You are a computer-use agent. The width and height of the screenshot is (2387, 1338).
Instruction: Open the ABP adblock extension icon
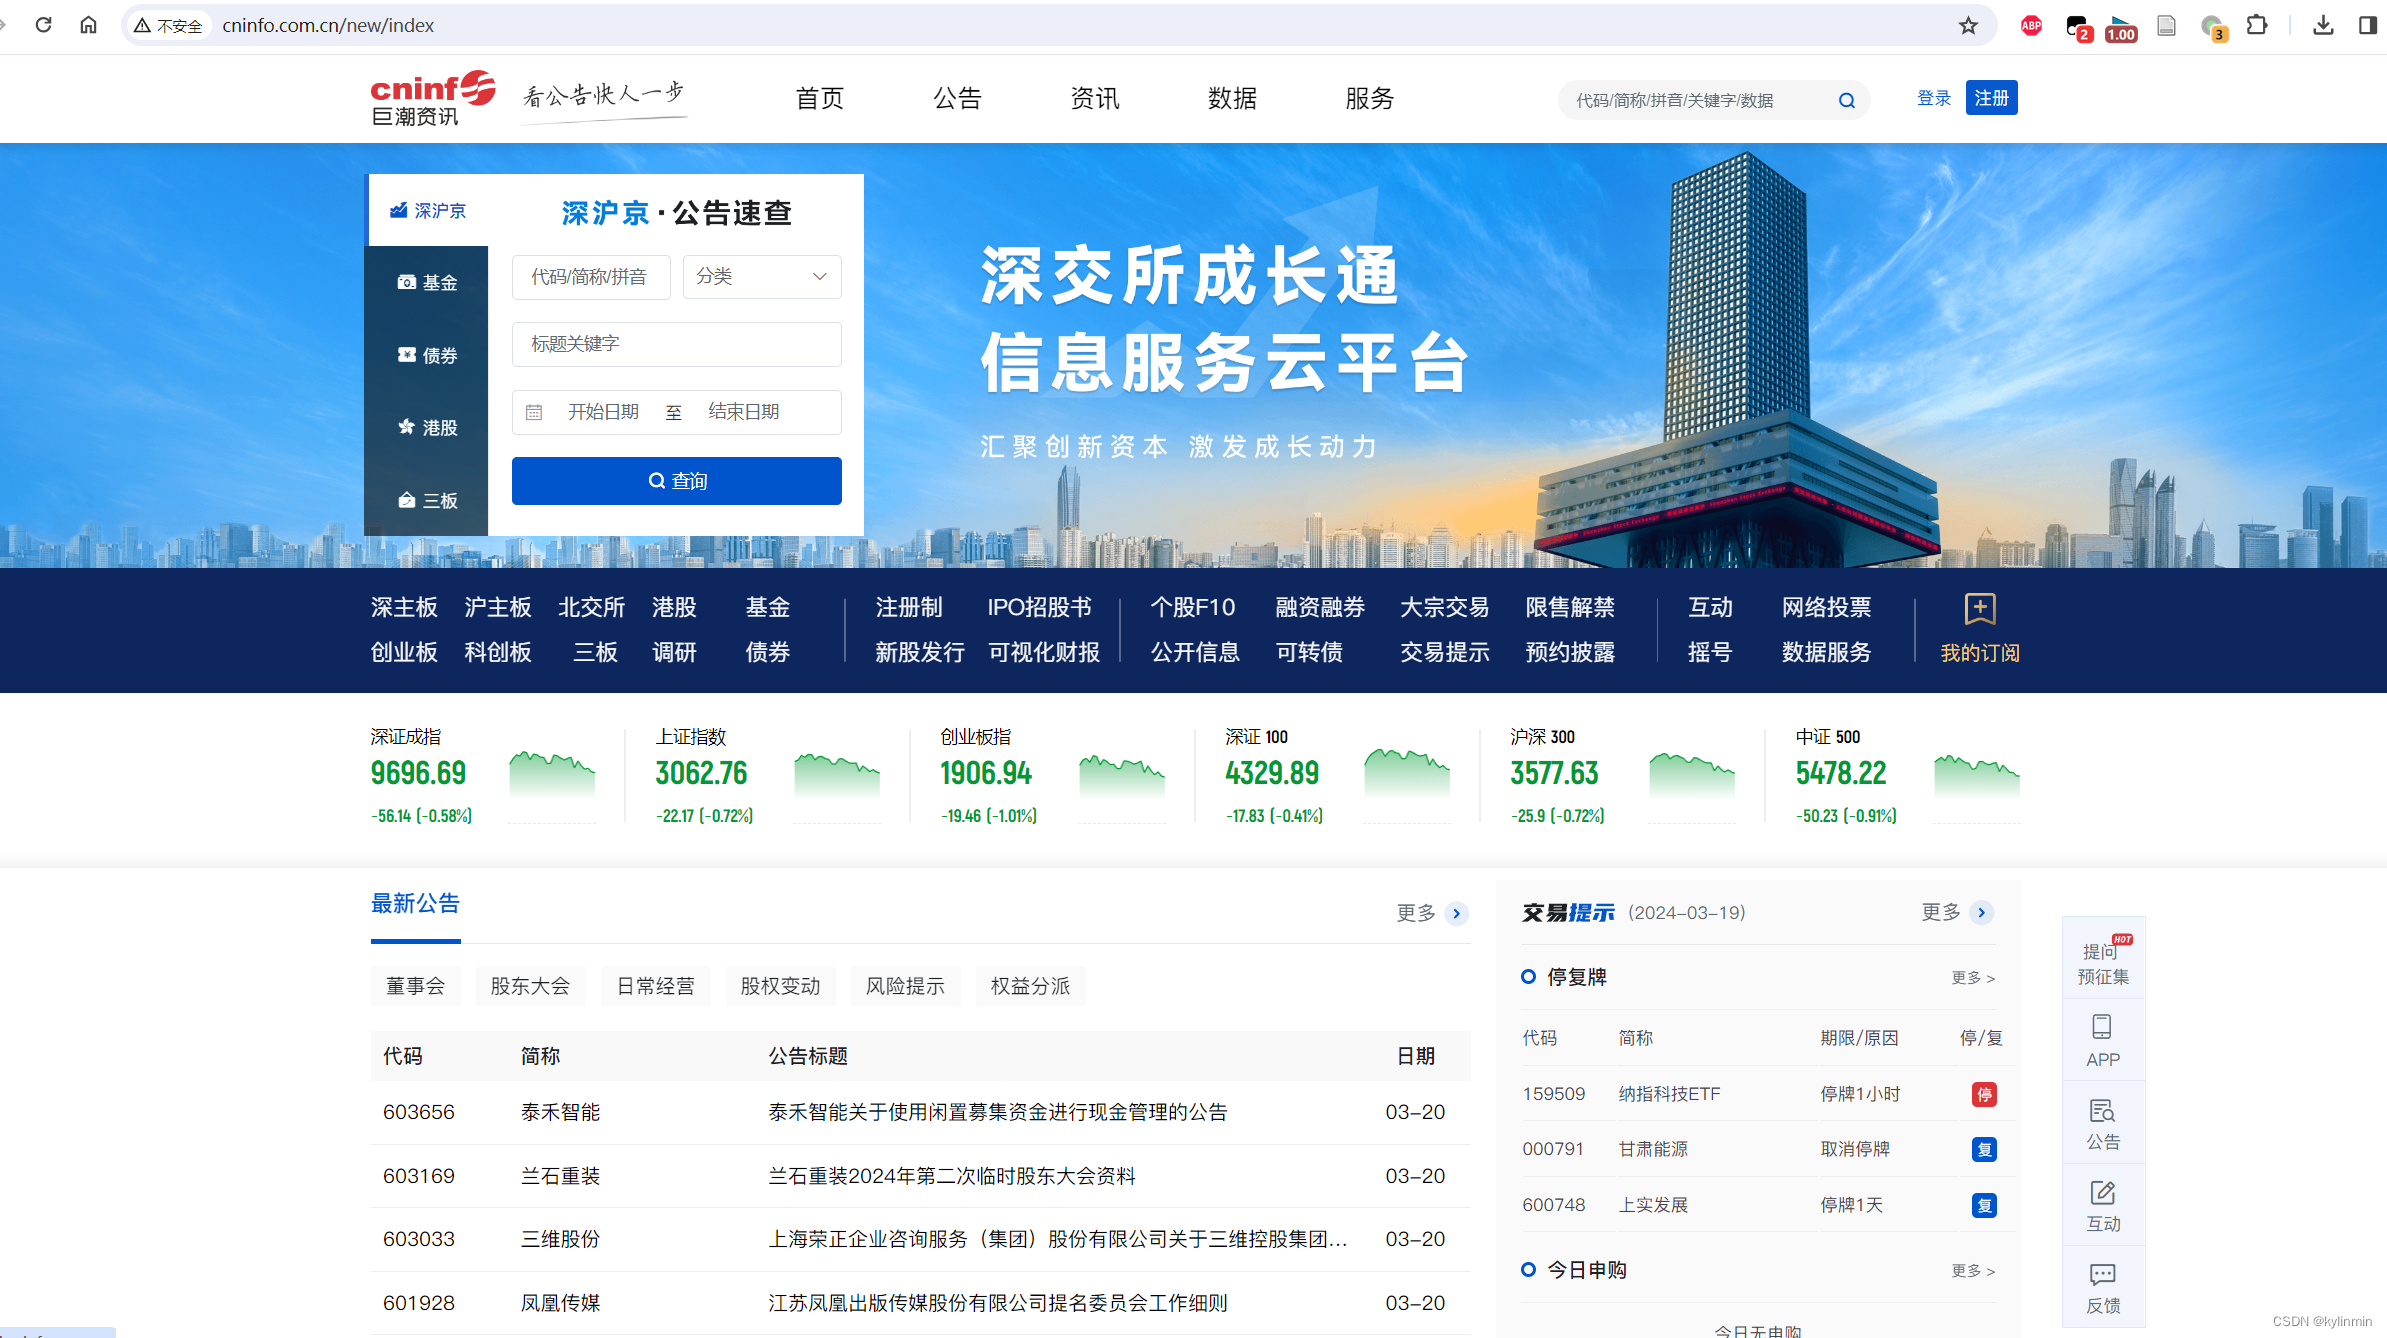[2031, 25]
